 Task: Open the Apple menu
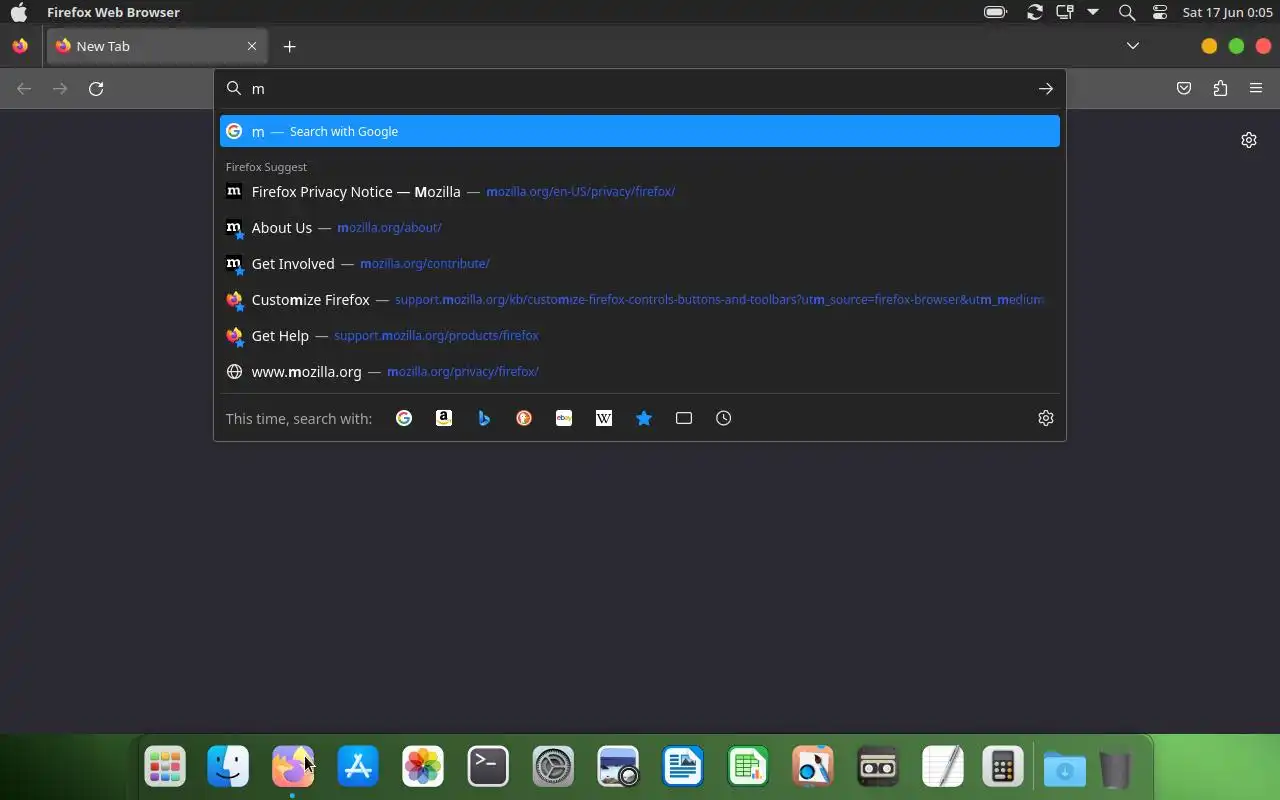tap(19, 13)
